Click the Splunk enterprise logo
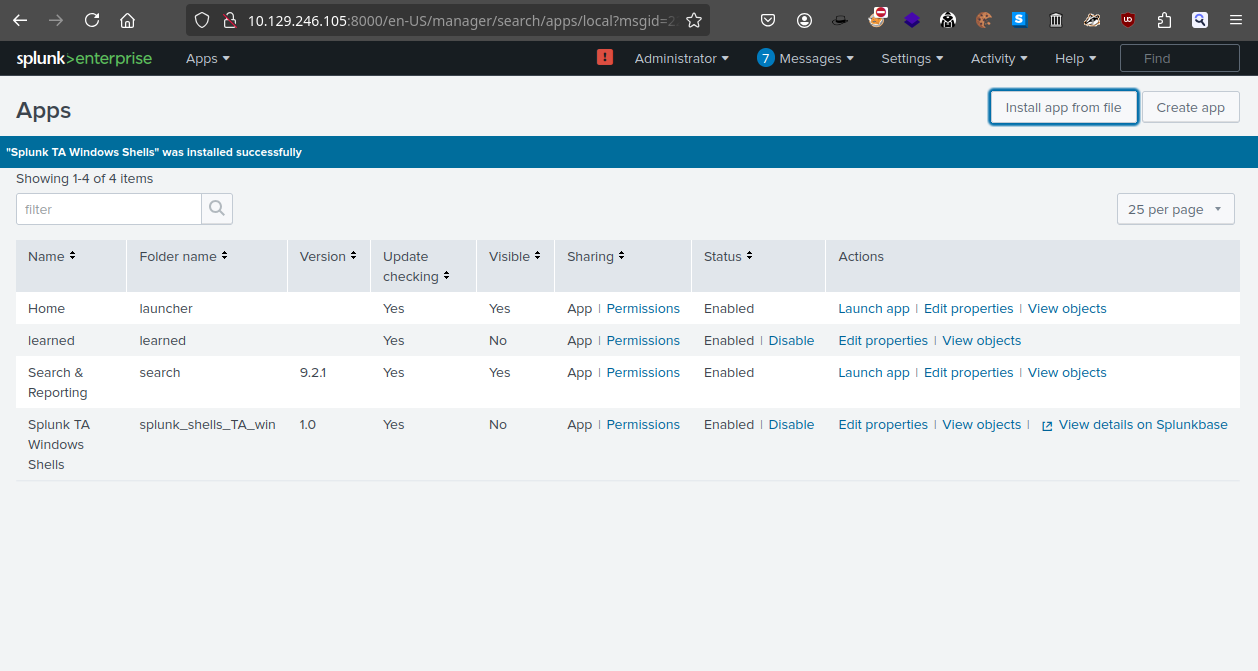Image resolution: width=1258 pixels, height=671 pixels. pos(84,58)
